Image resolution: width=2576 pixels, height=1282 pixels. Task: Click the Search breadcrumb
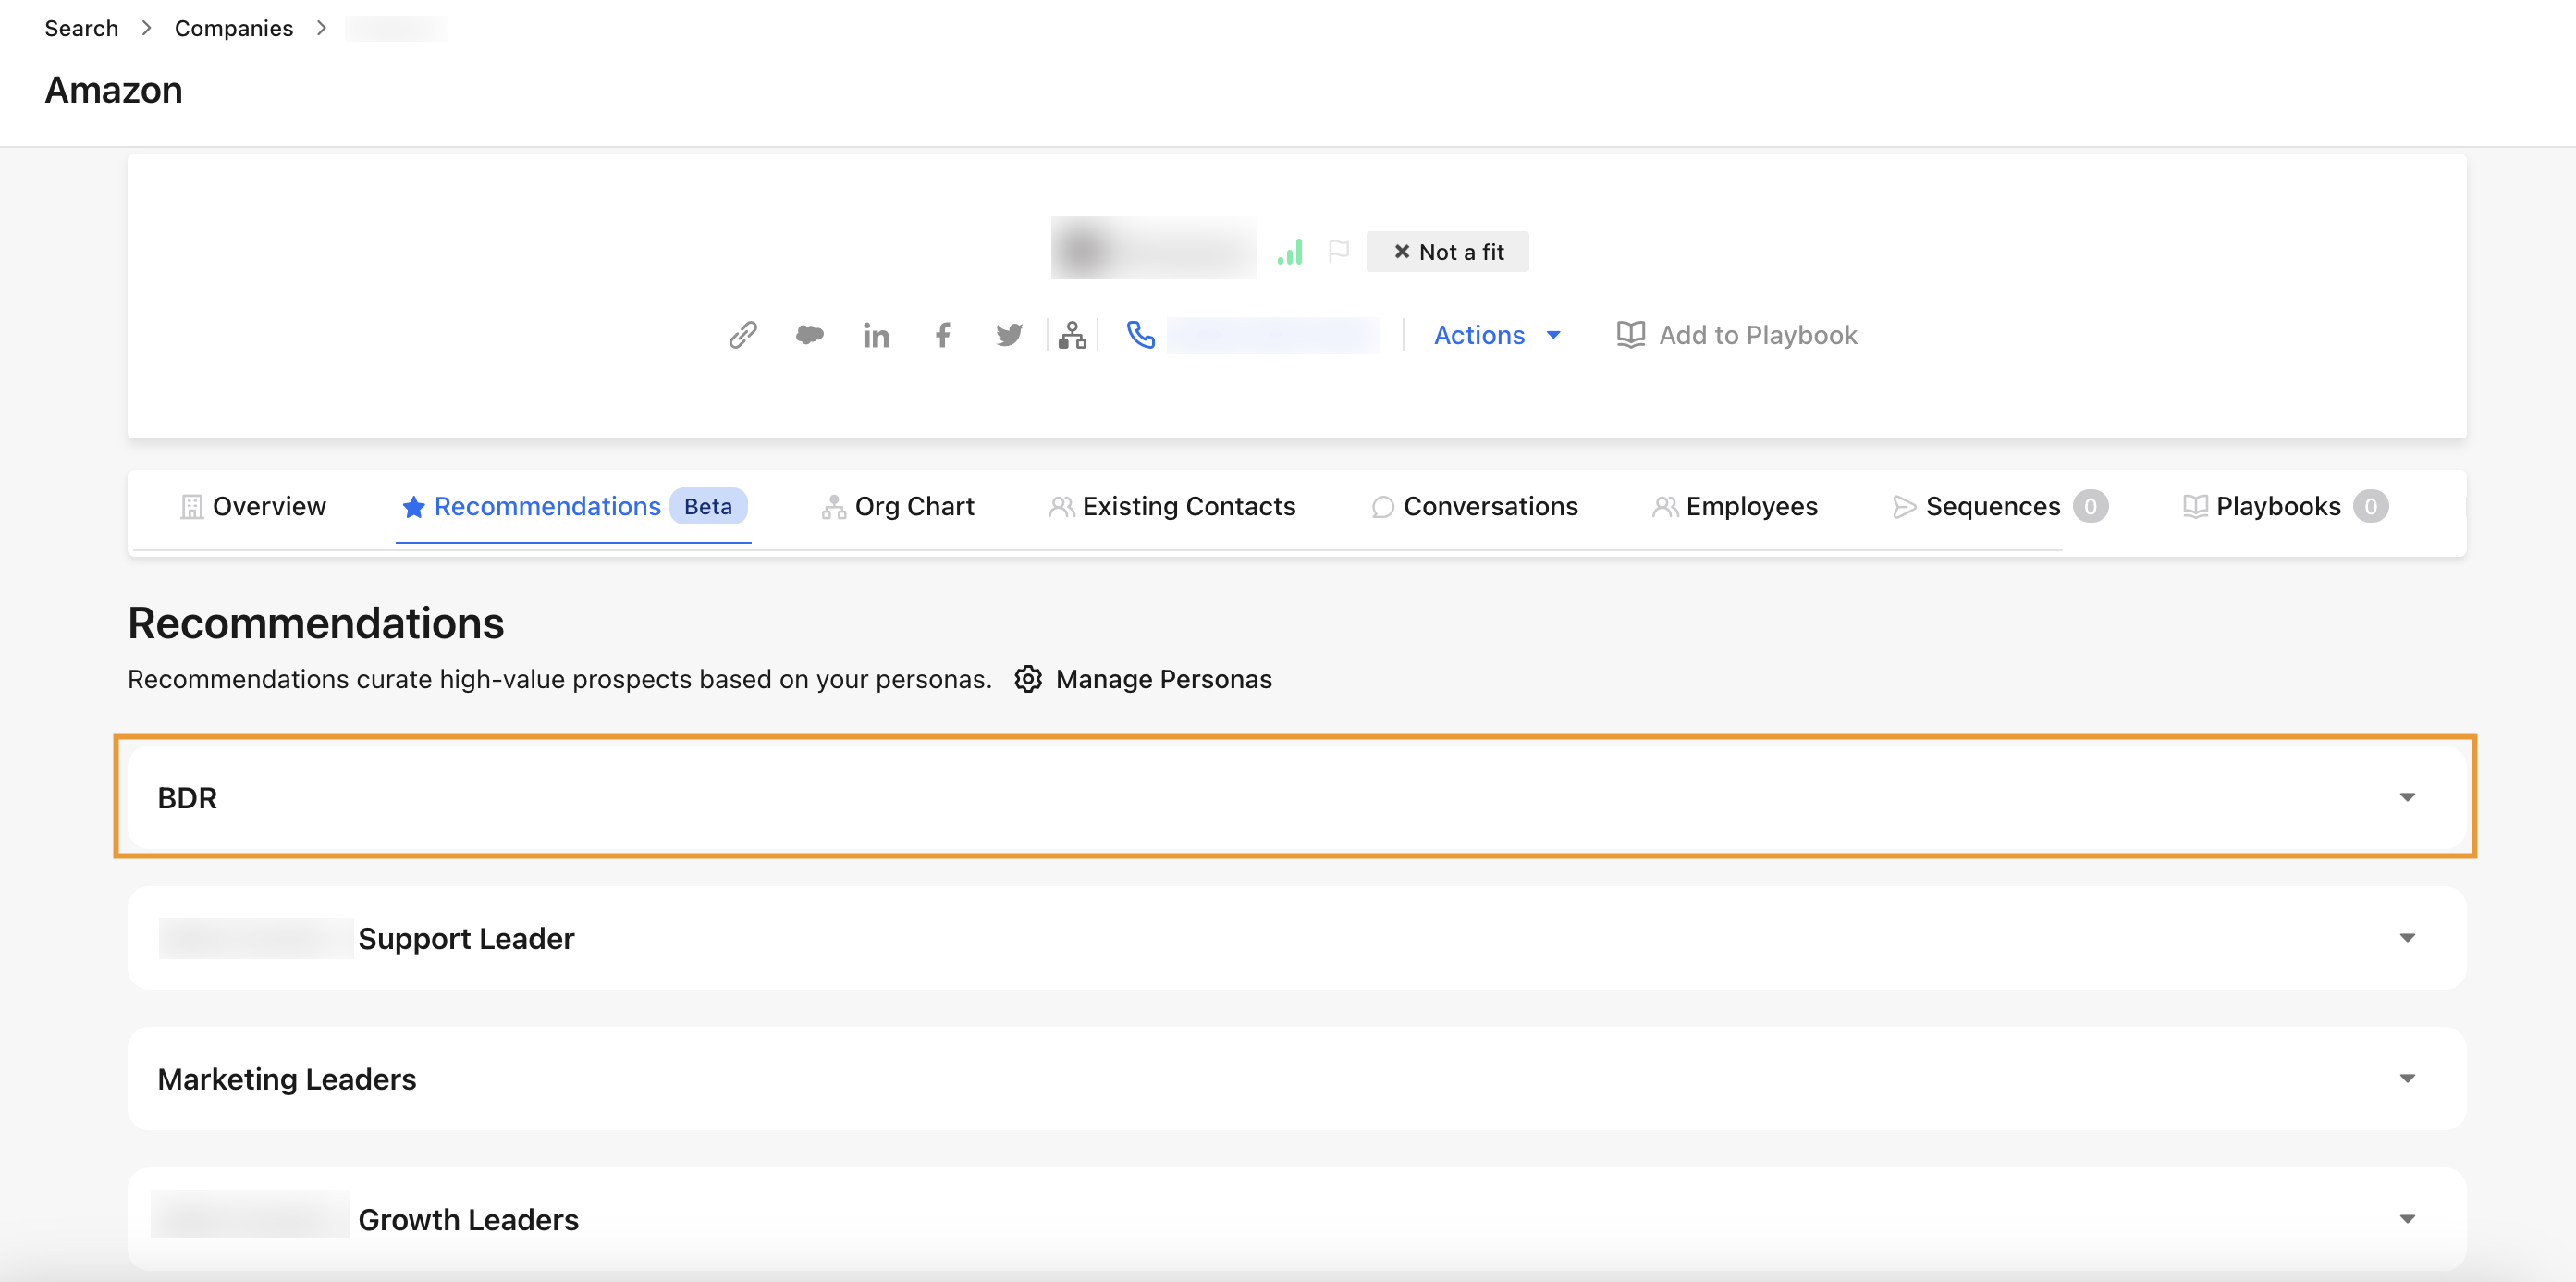81,28
